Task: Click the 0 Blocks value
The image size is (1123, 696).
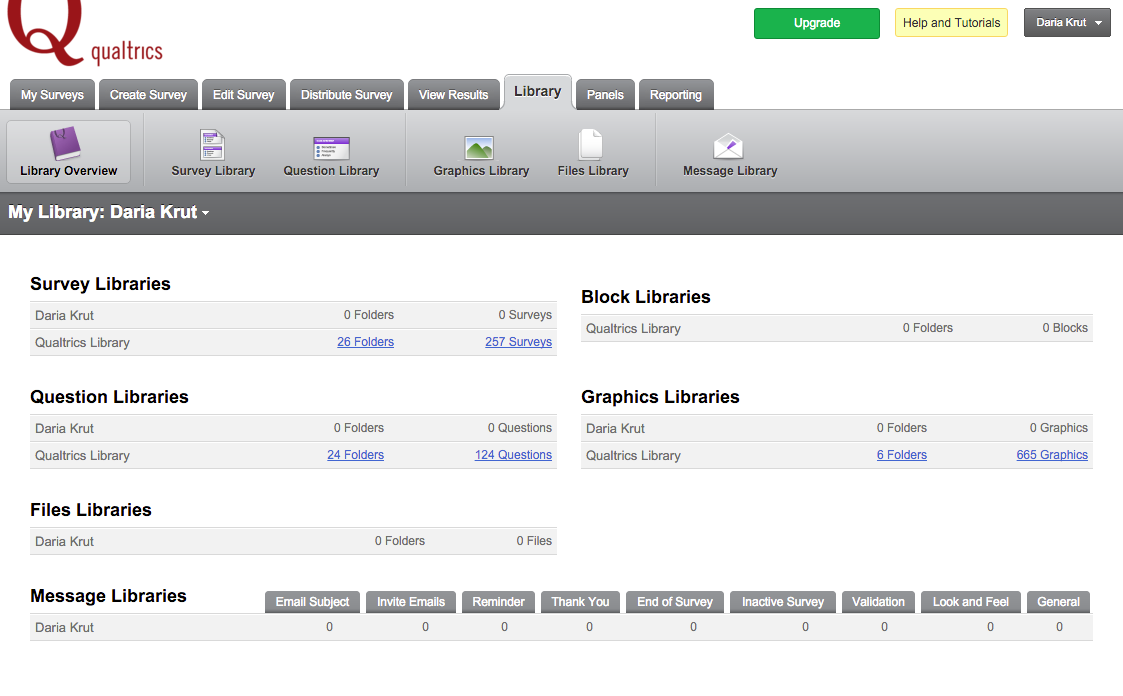Action: click(1065, 327)
